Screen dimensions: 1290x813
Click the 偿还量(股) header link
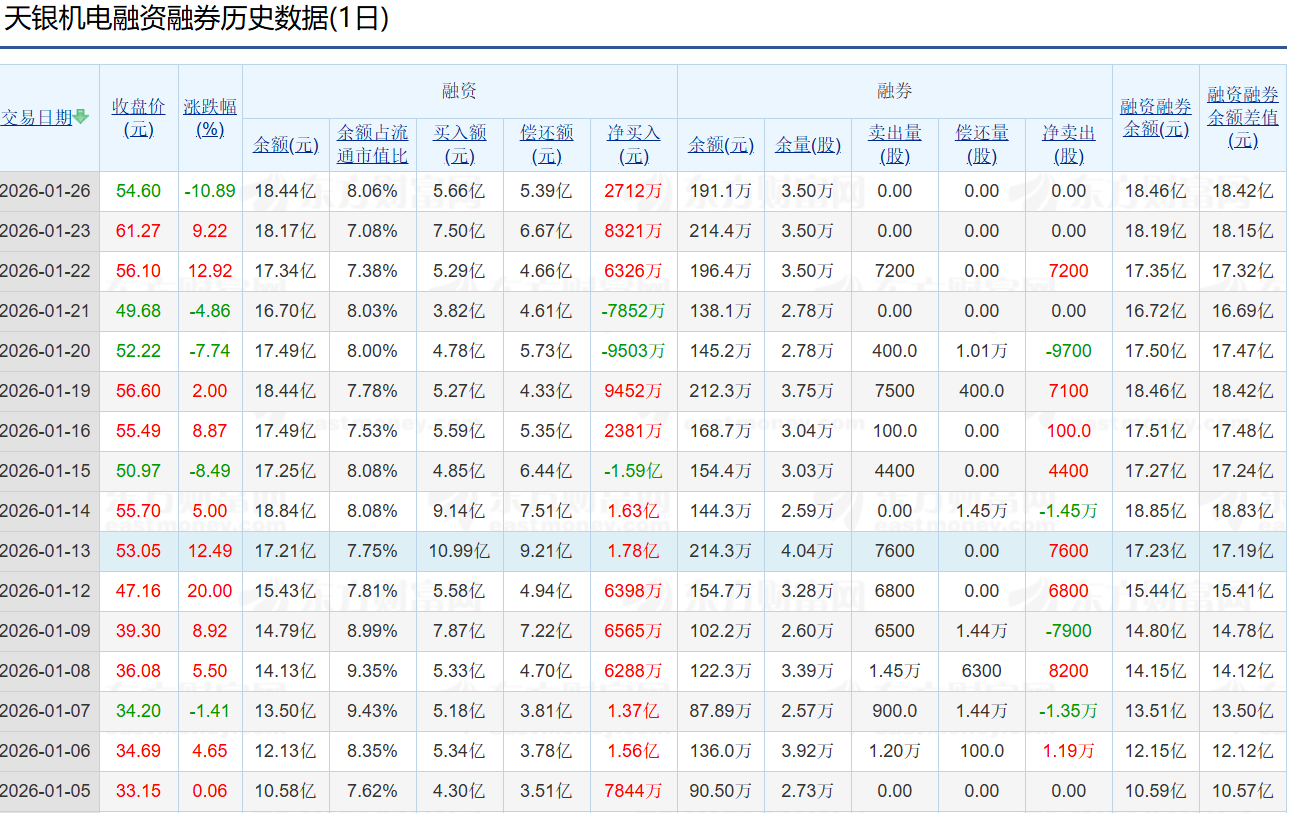click(982, 144)
